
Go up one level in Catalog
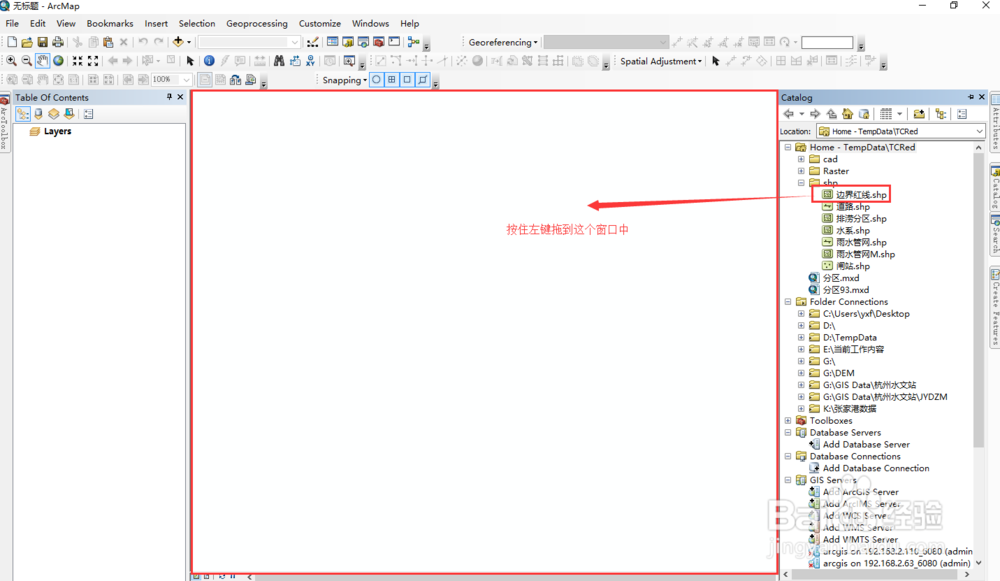coord(832,114)
